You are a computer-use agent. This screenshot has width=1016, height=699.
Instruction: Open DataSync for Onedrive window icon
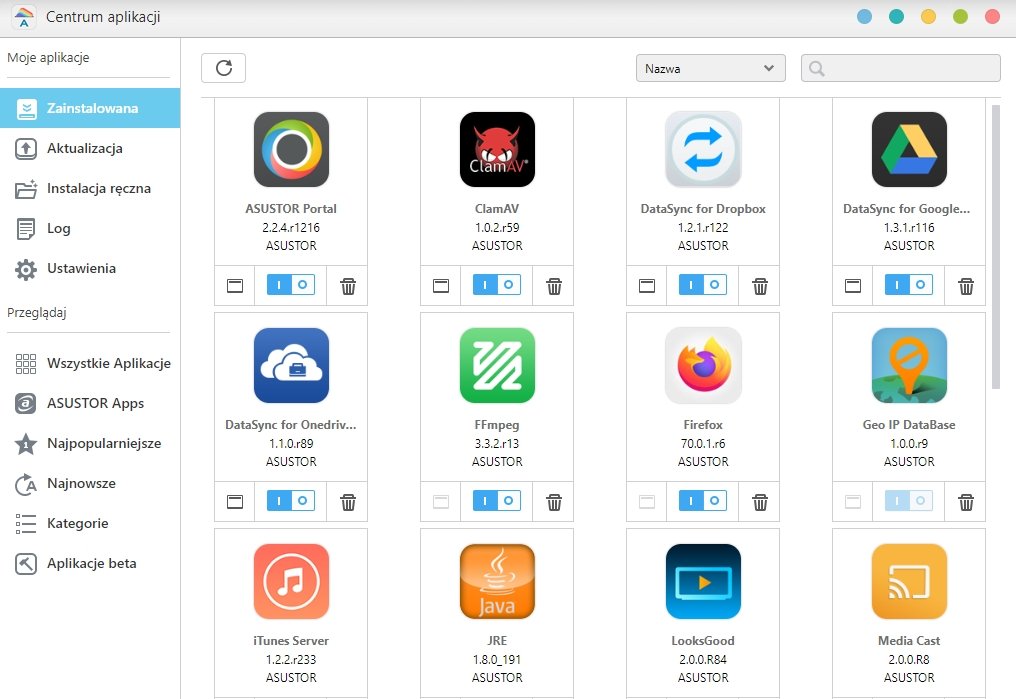[235, 502]
